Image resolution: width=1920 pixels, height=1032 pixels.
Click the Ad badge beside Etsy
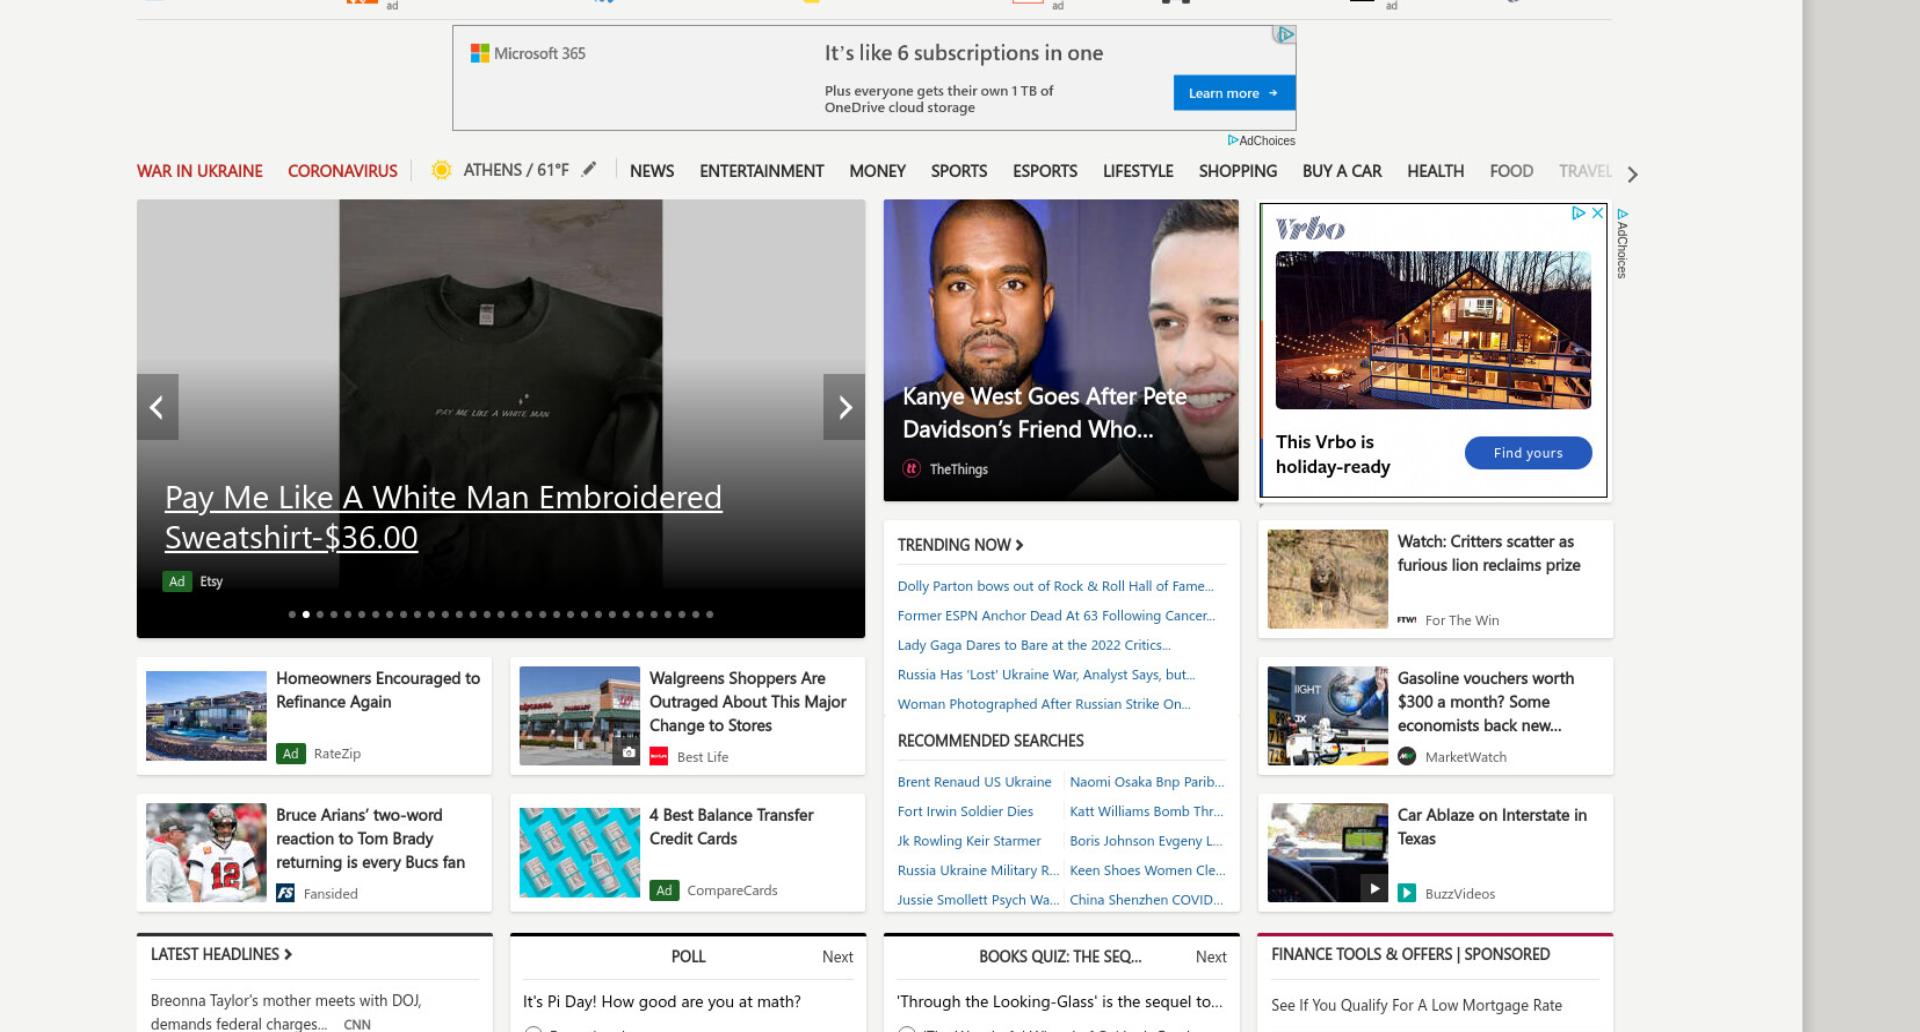click(x=177, y=581)
